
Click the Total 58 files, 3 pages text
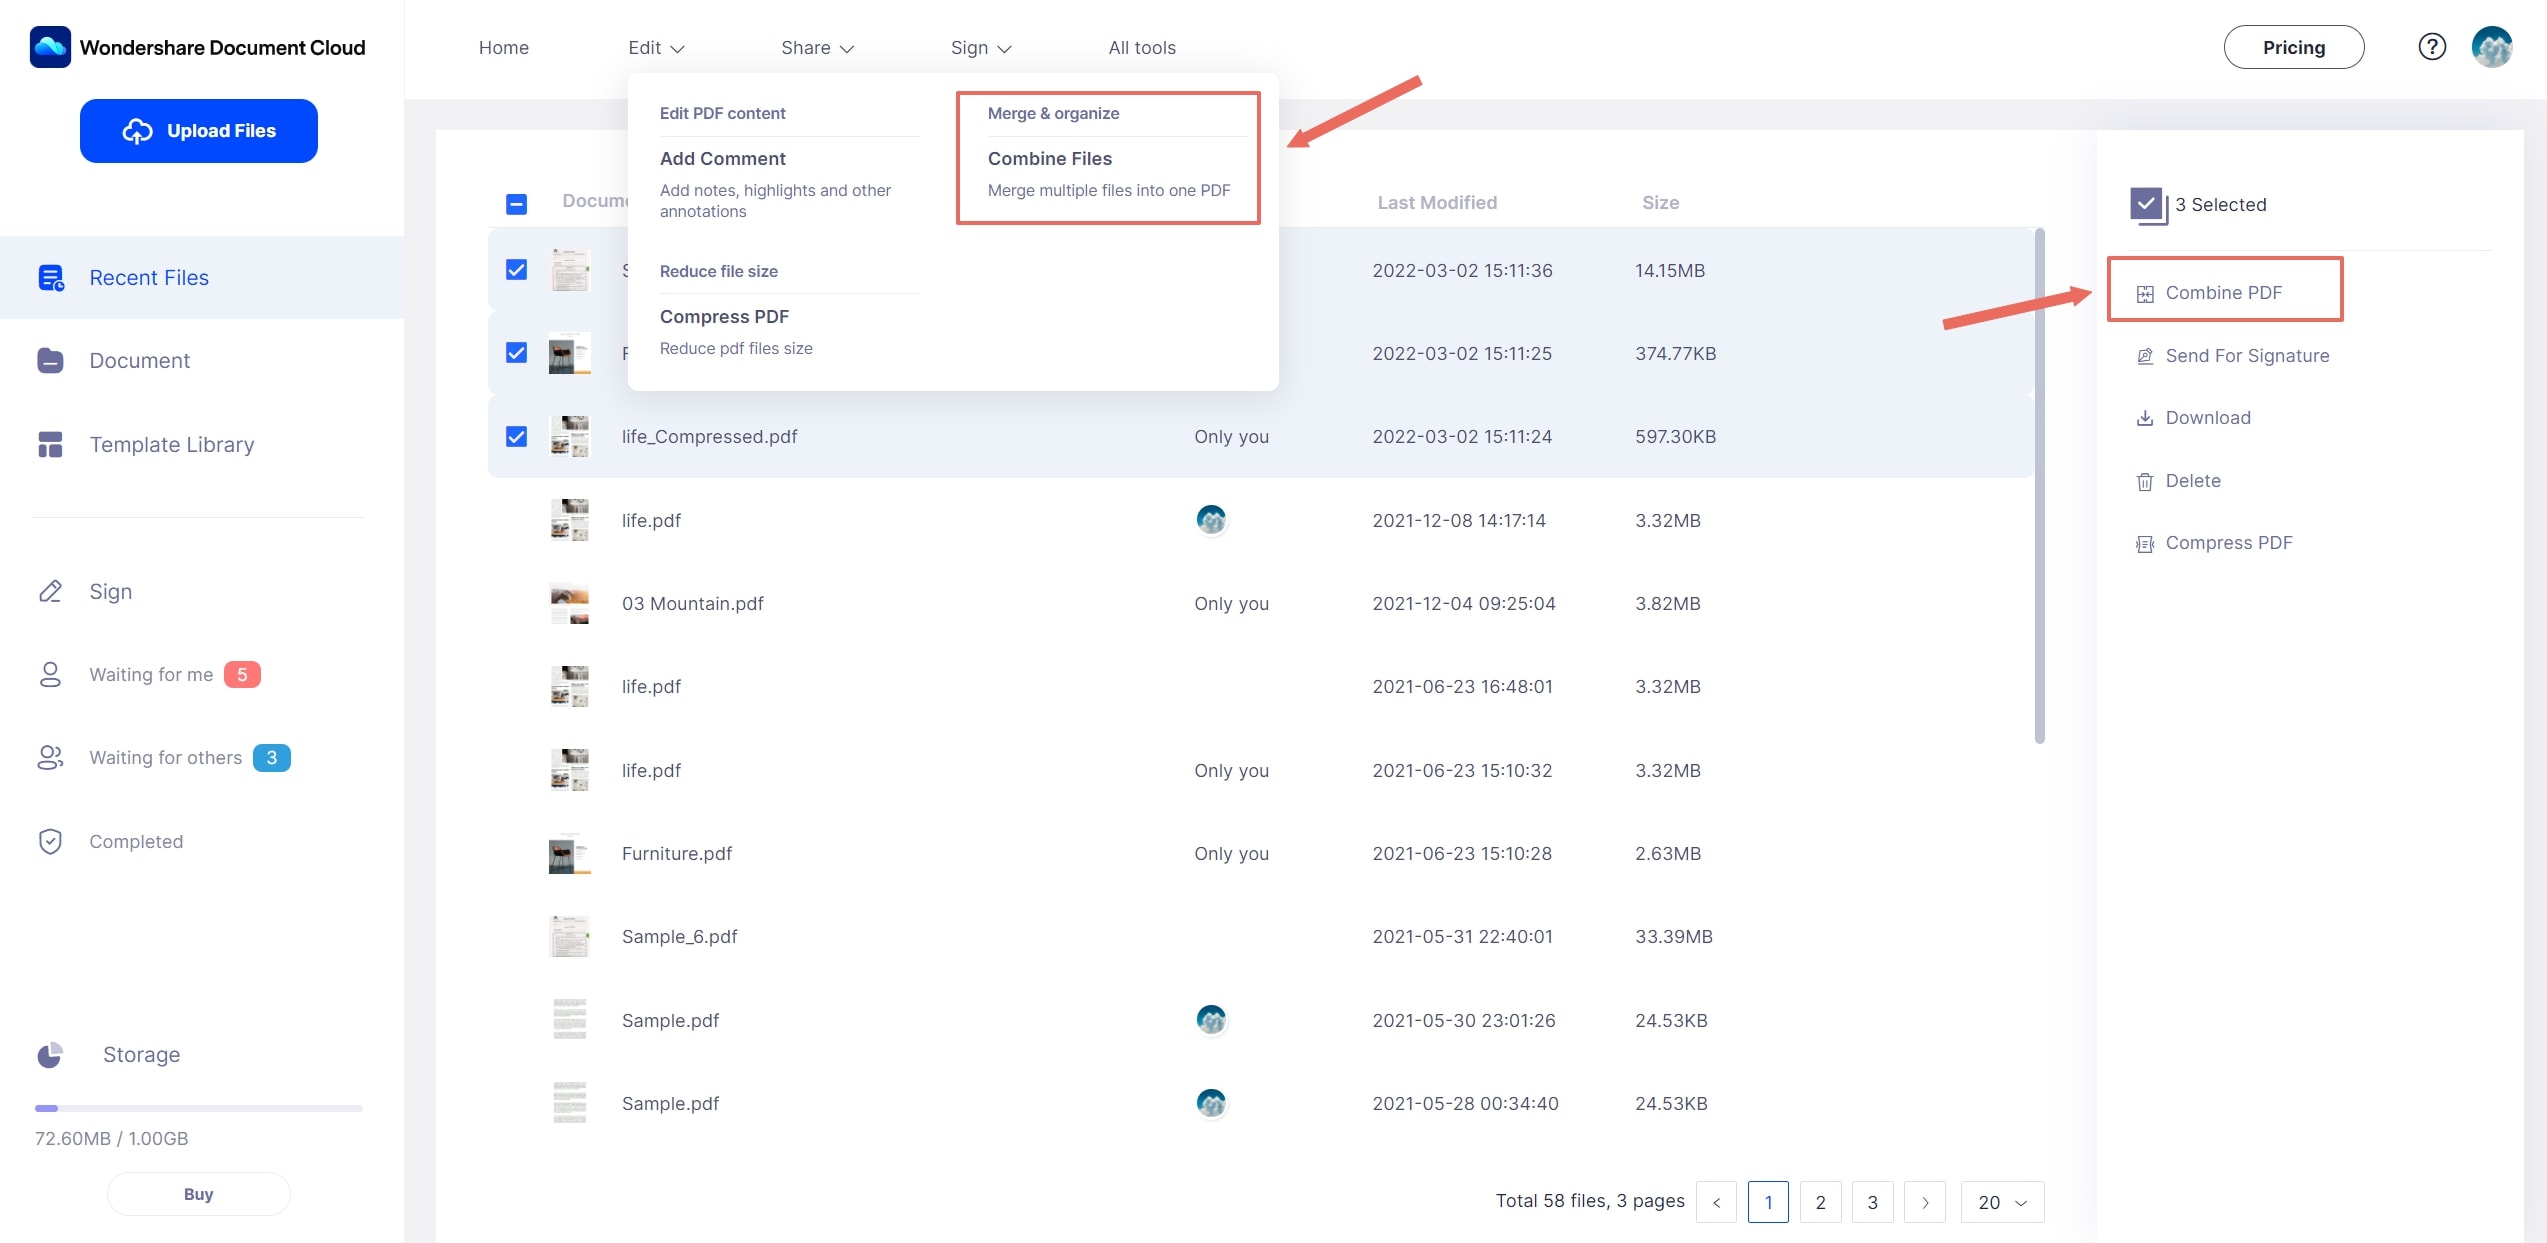pyautogui.click(x=1590, y=1201)
